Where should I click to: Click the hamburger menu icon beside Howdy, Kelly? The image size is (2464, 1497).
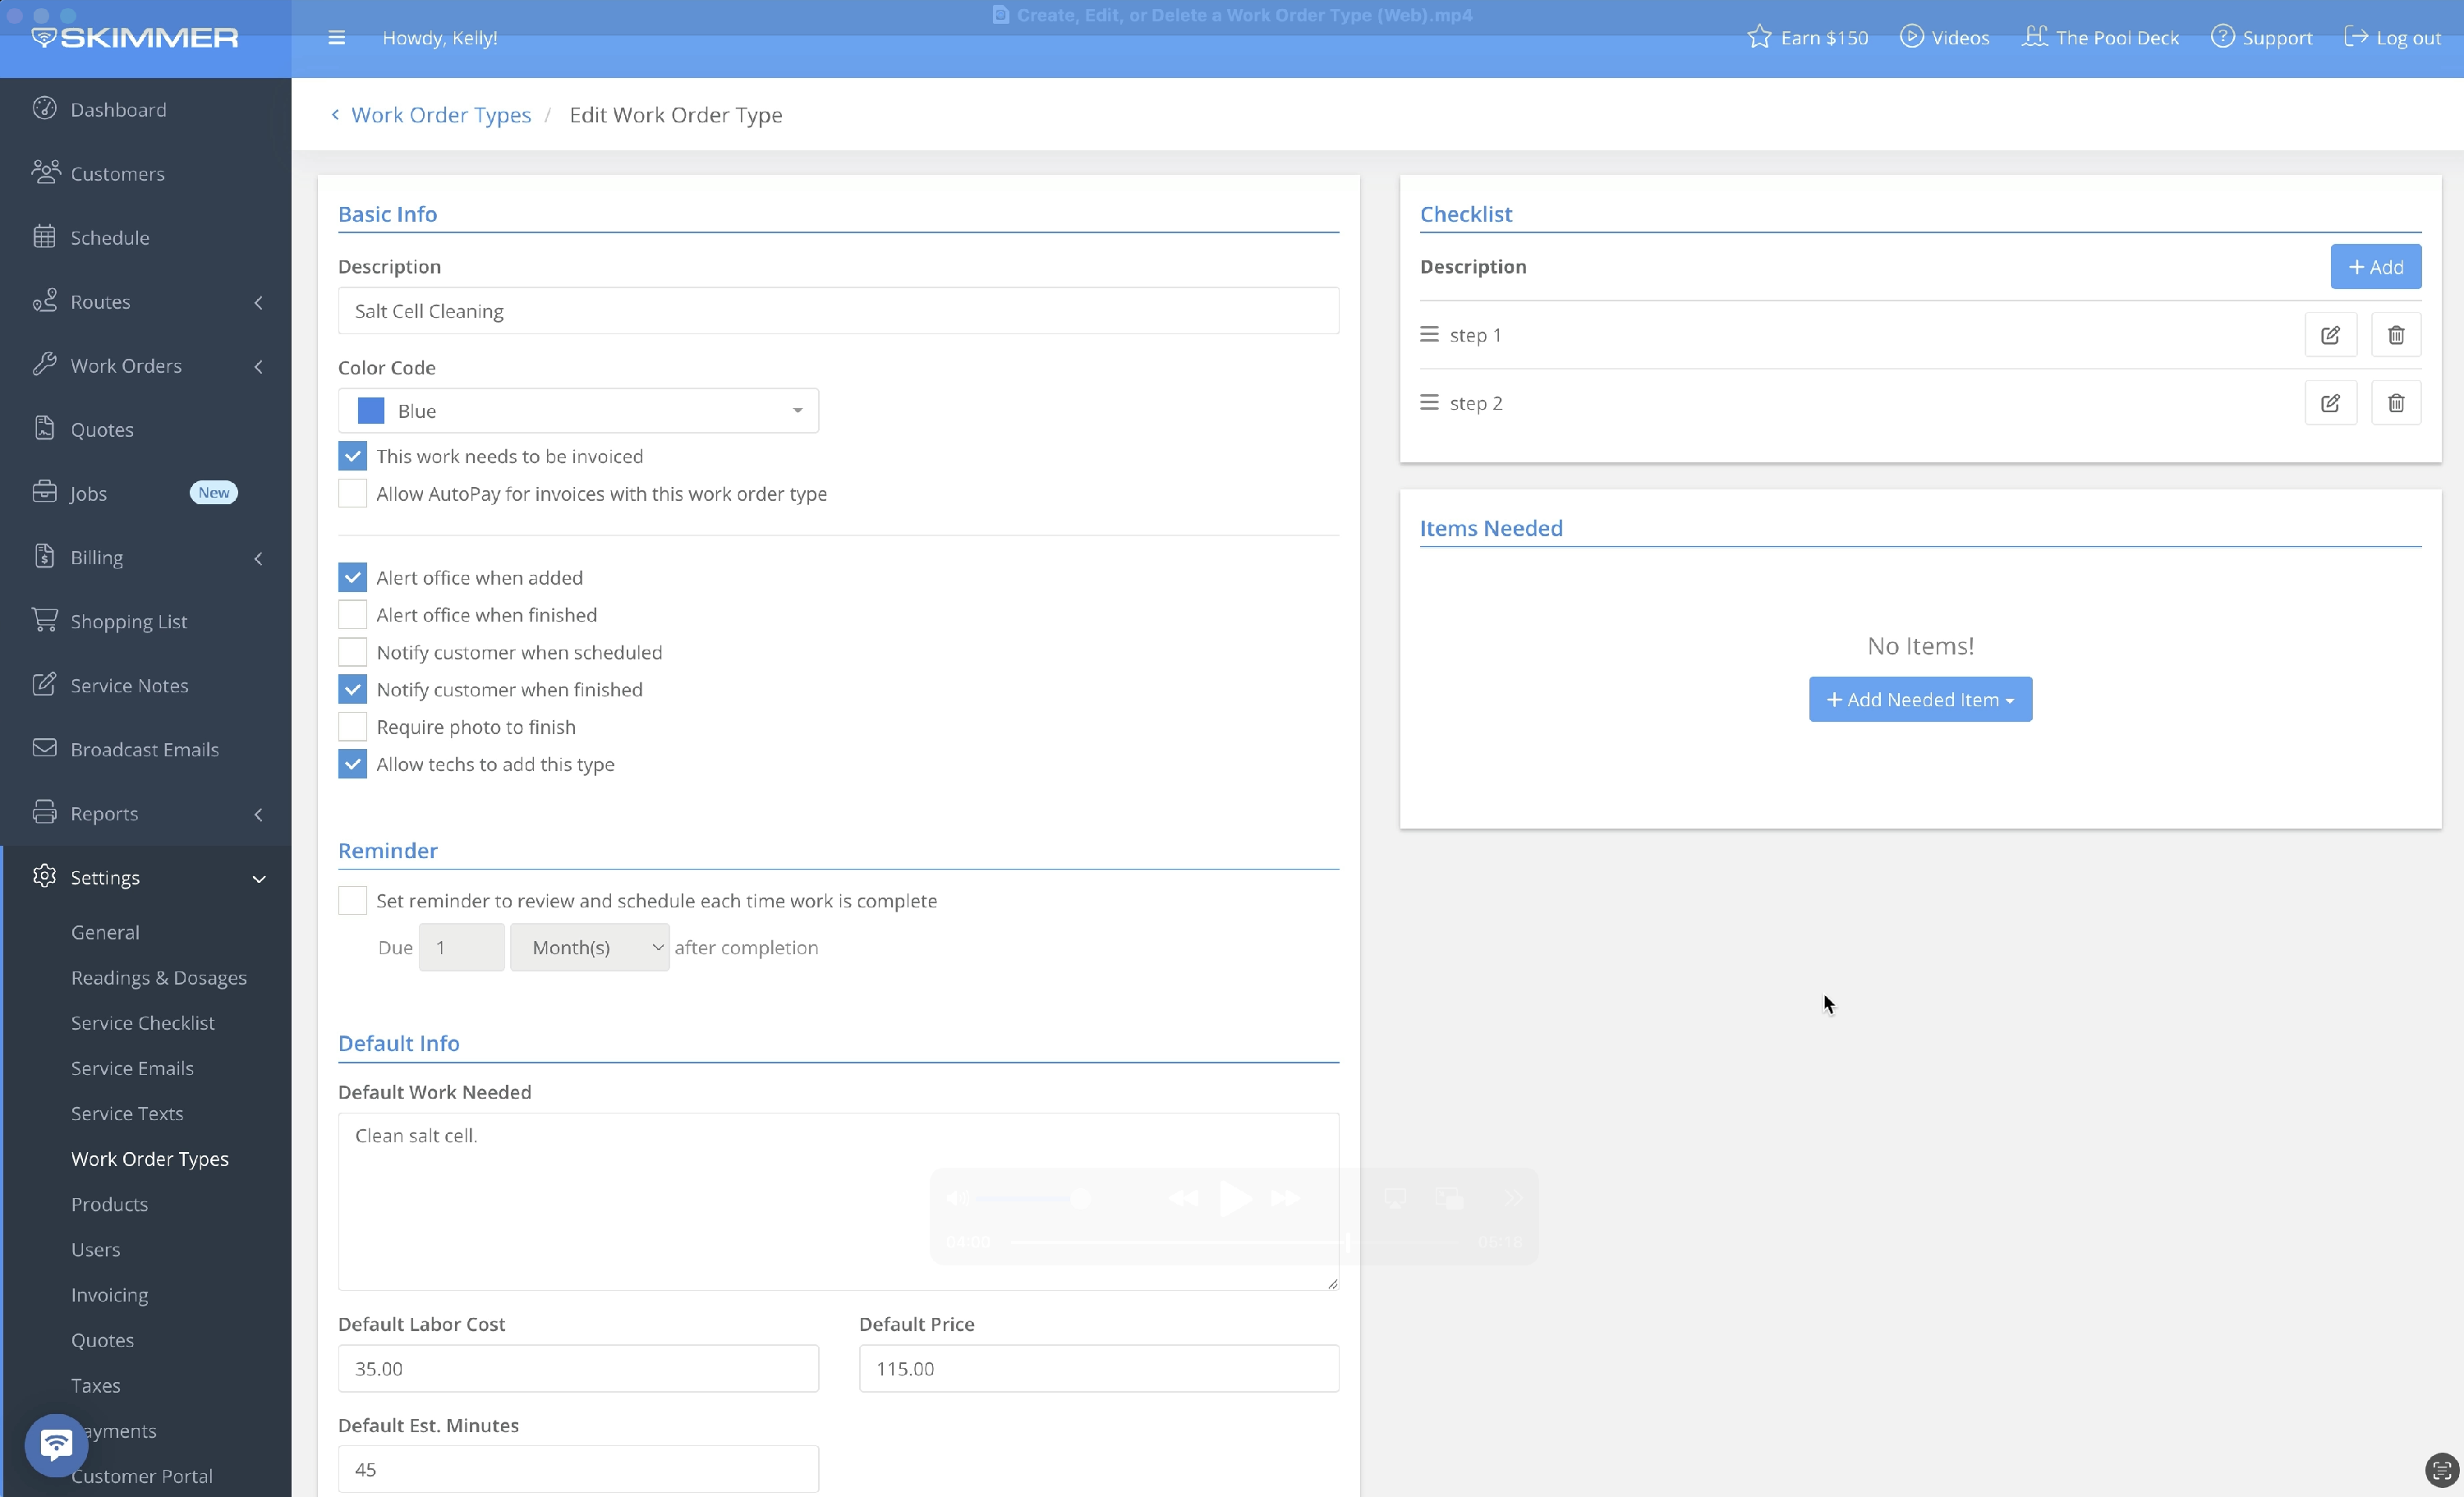coord(337,38)
